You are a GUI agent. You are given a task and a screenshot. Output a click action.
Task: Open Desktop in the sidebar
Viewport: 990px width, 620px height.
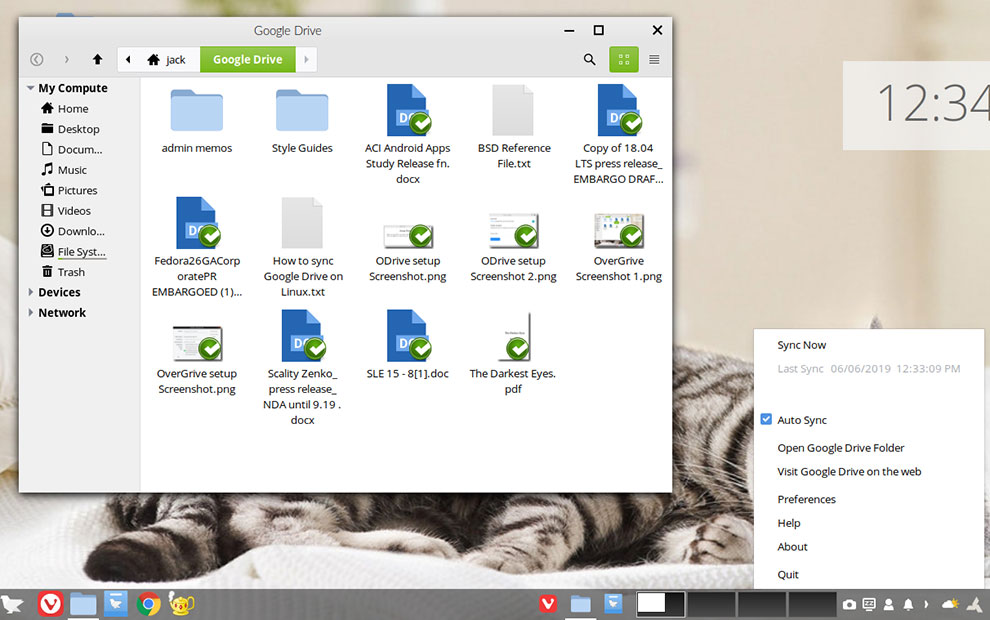(x=70, y=129)
